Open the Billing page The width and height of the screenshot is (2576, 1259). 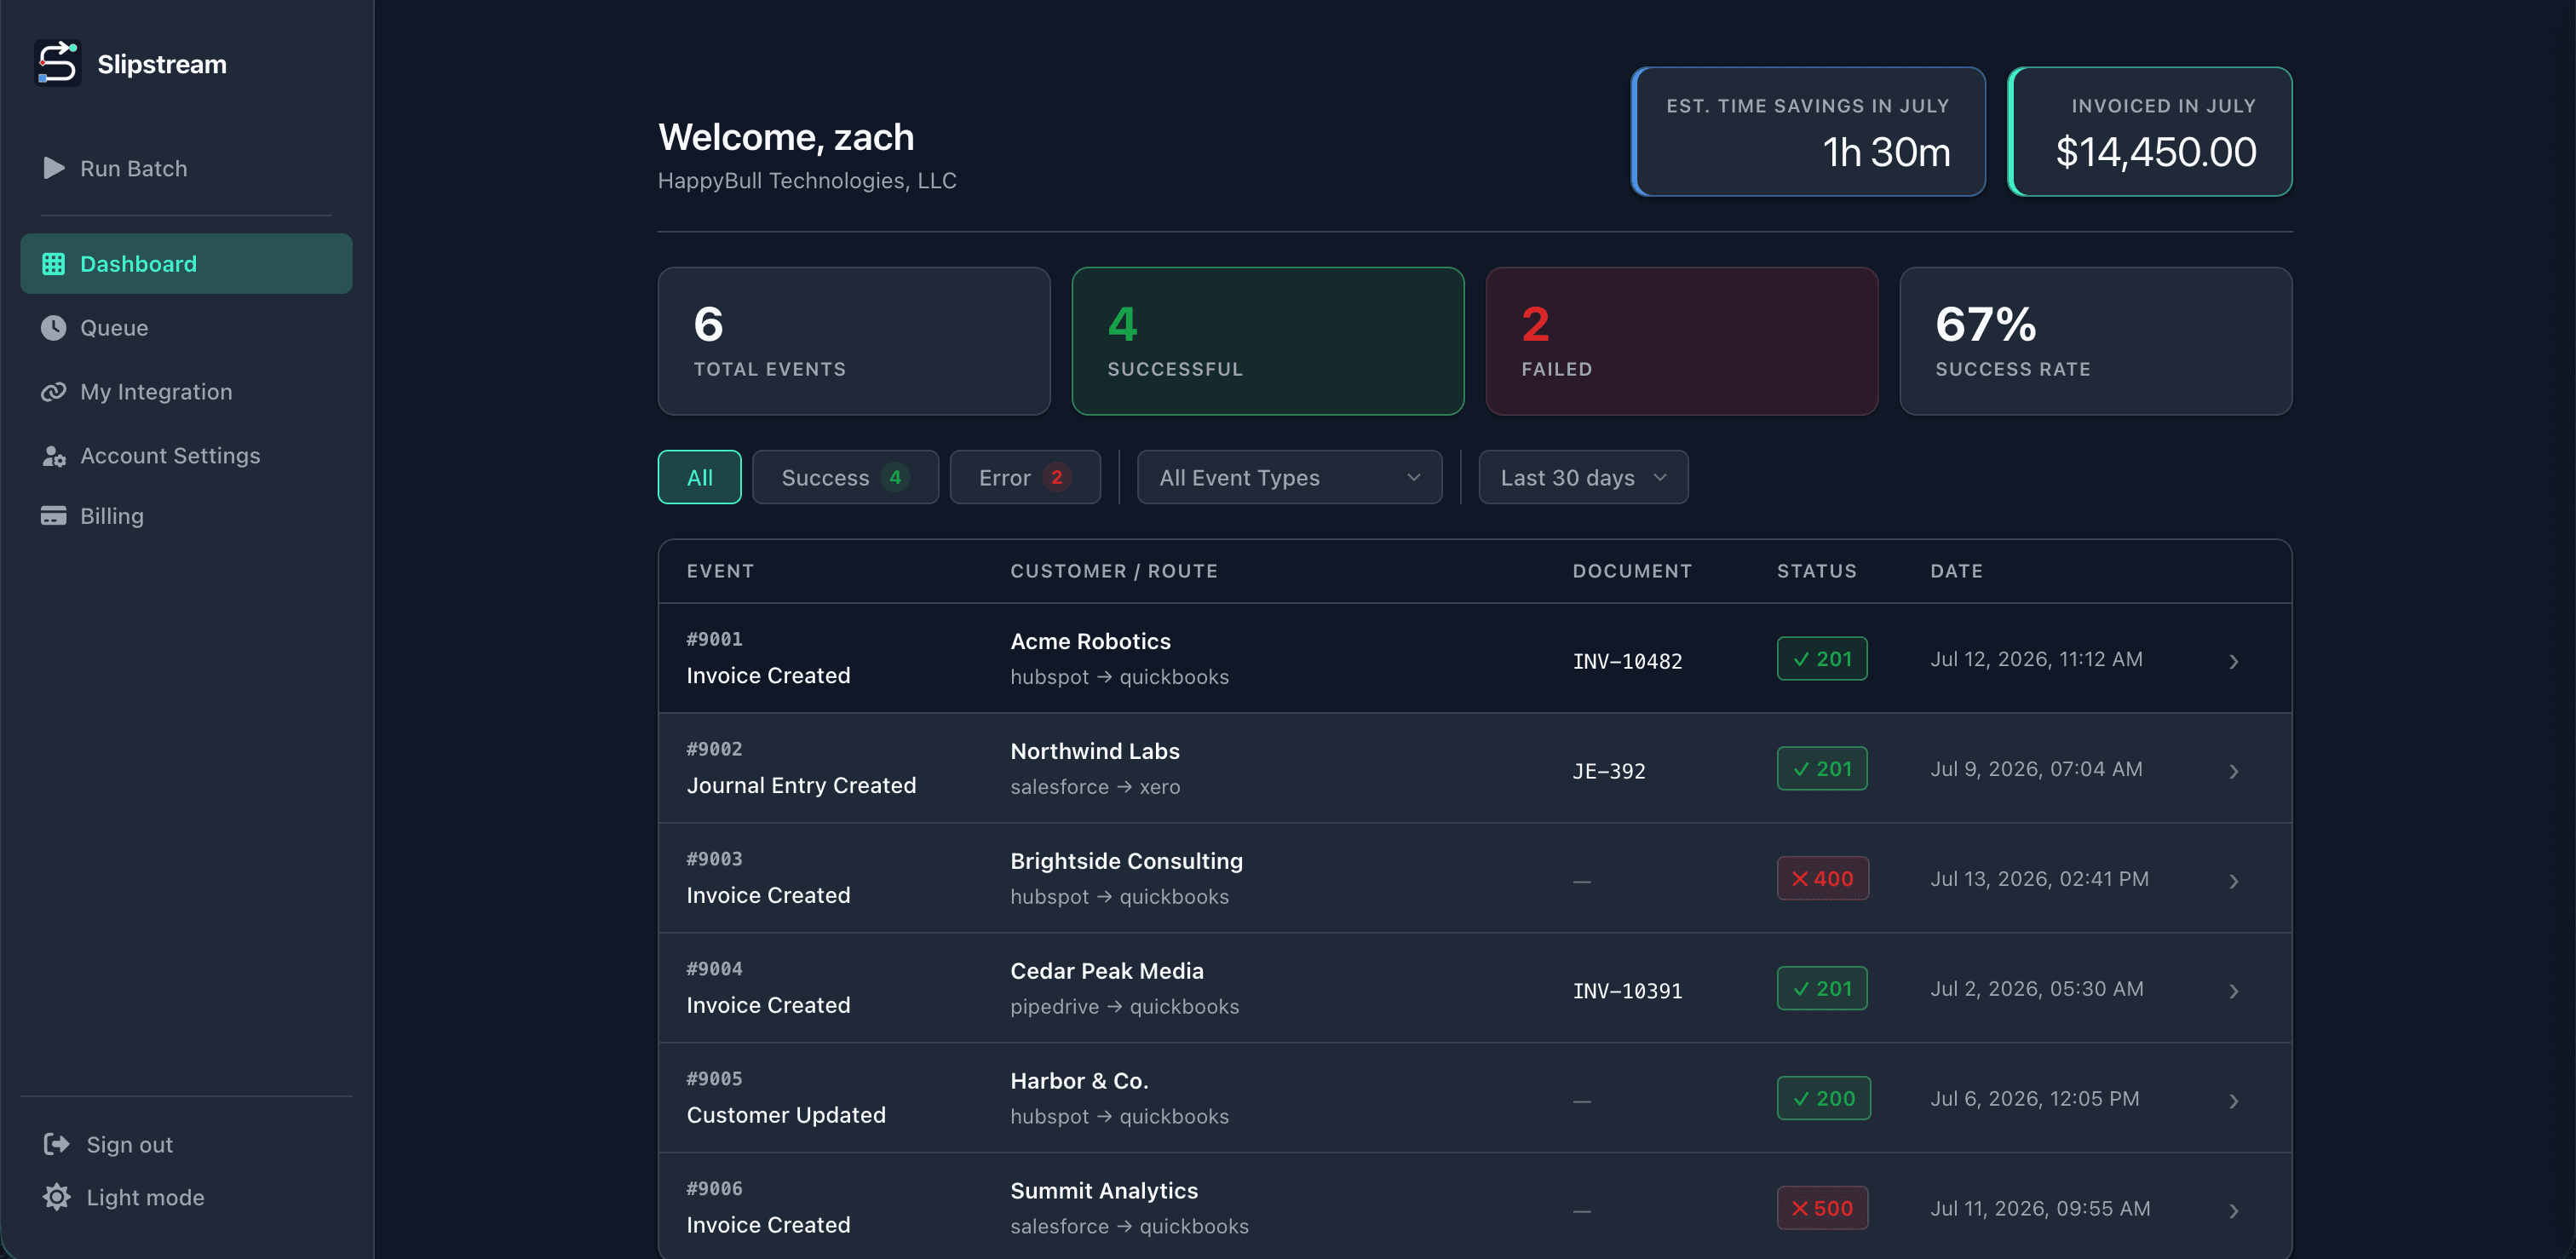tap(186, 516)
